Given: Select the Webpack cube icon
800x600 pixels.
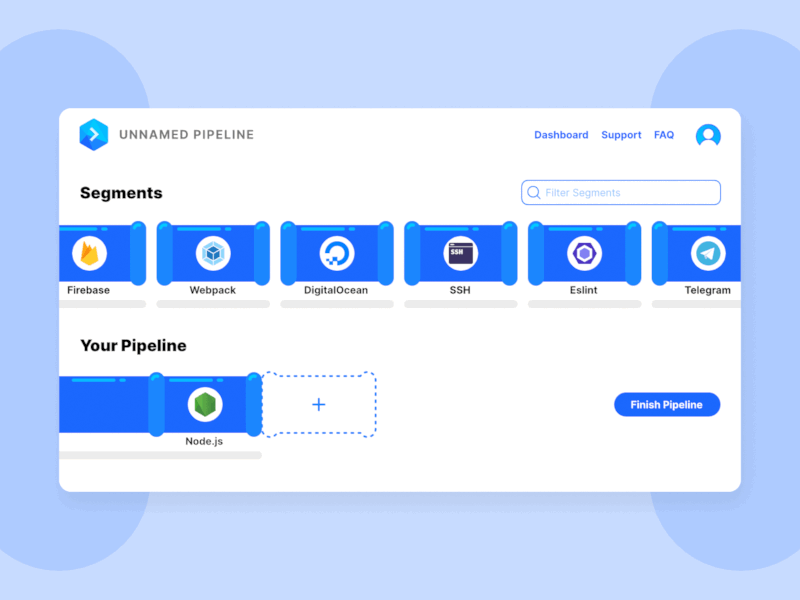Looking at the screenshot, I should pos(213,253).
